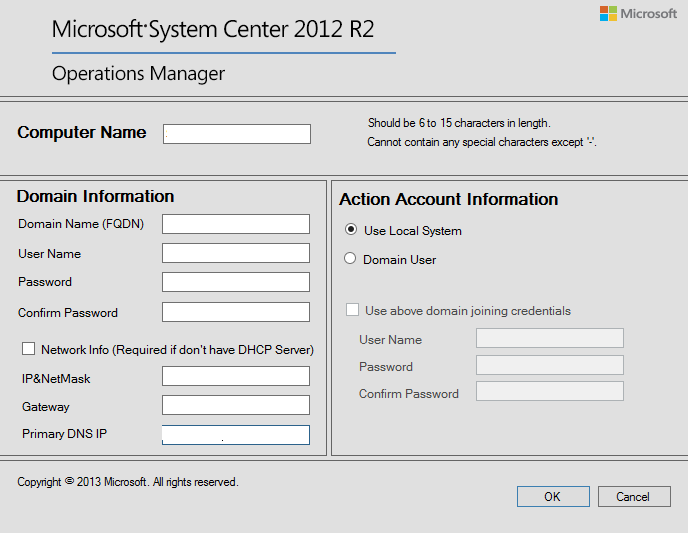Click the Primary DNS IP field
Image resolution: width=688 pixels, height=533 pixels.
click(x=236, y=435)
